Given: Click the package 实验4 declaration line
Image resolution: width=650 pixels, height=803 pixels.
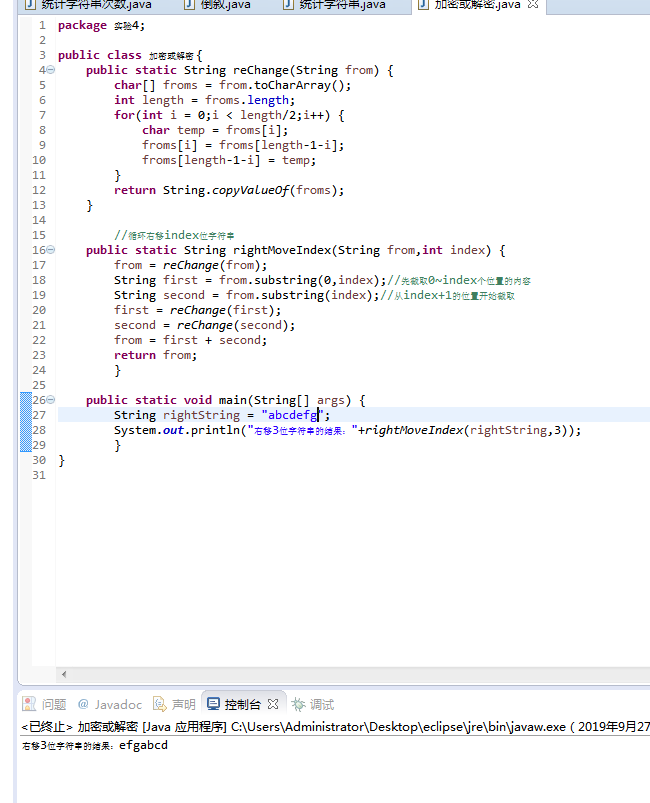Looking at the screenshot, I should coord(101,25).
